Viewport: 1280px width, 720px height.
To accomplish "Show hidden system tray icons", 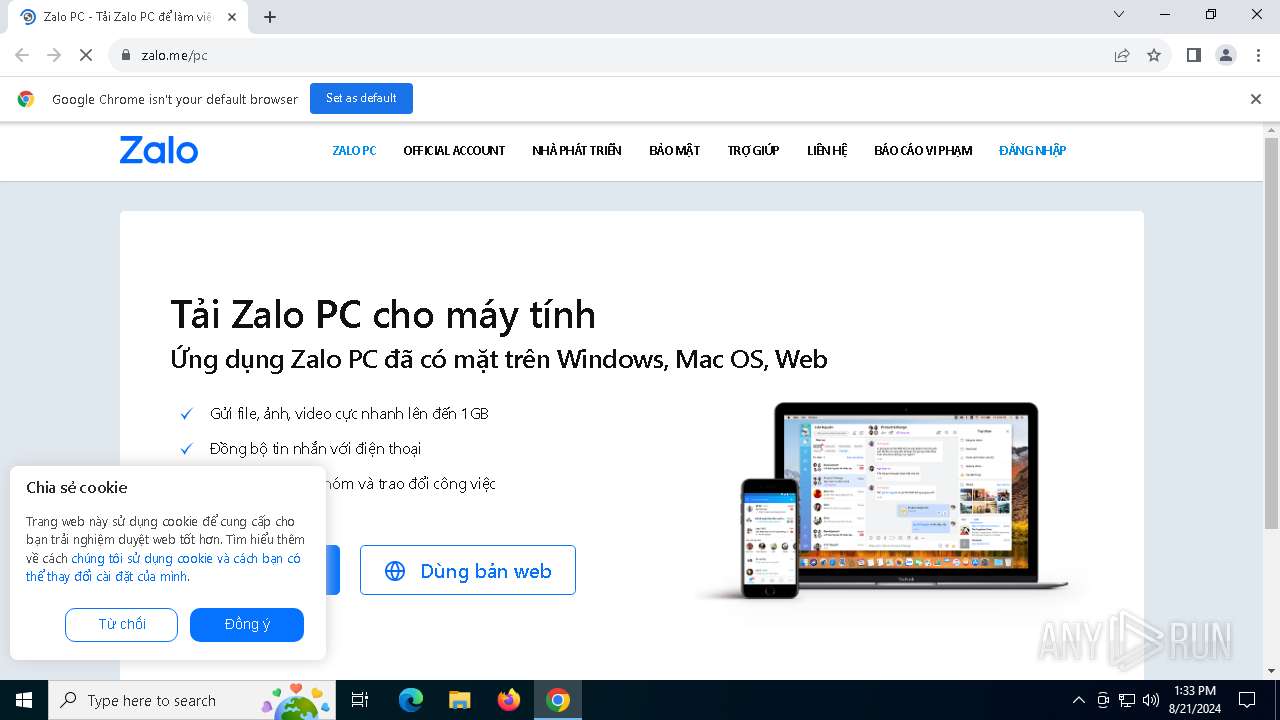I will tap(1078, 700).
